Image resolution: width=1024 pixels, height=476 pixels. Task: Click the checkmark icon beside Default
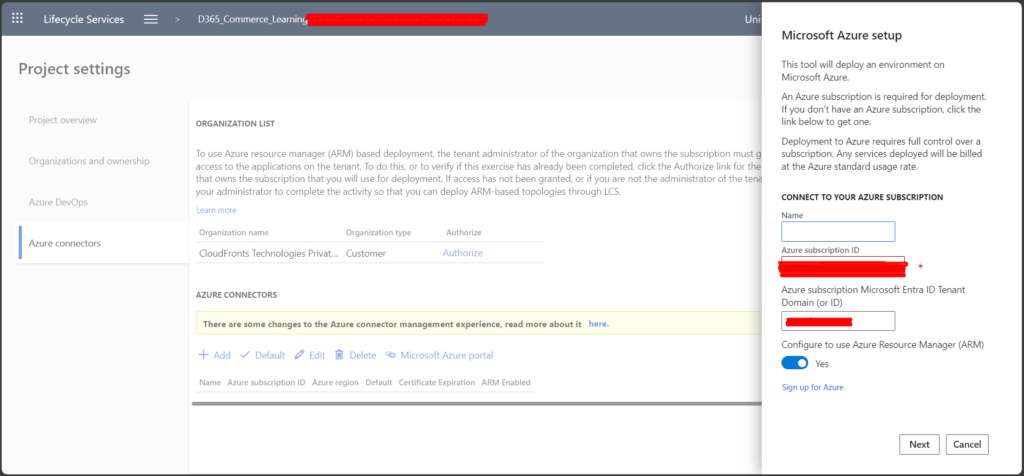pos(246,355)
